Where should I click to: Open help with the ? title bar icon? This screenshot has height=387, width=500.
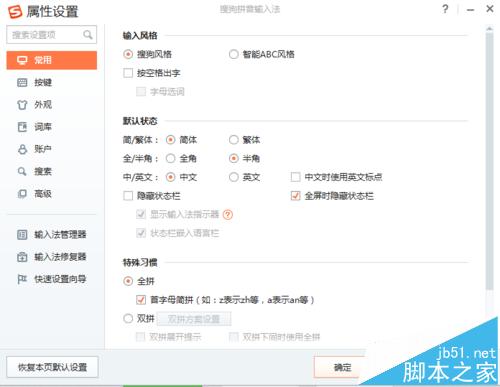pos(445,9)
